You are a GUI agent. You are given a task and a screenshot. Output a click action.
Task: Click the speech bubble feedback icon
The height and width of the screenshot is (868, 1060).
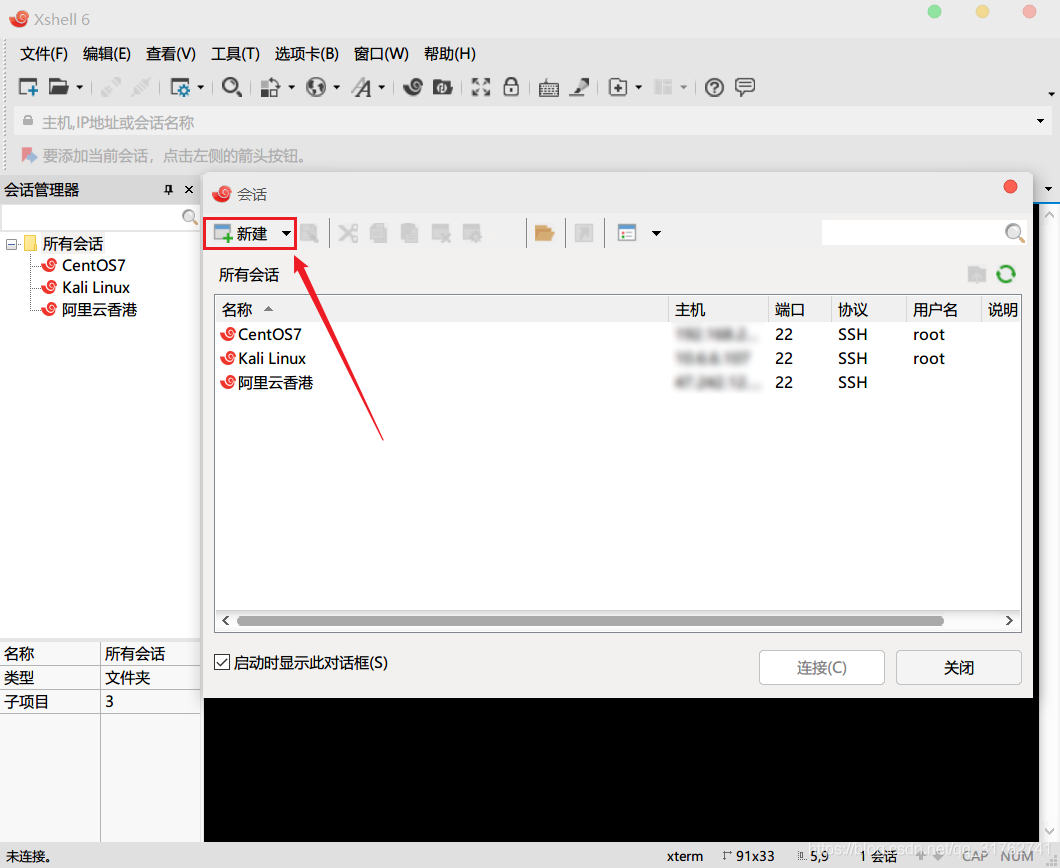745,87
